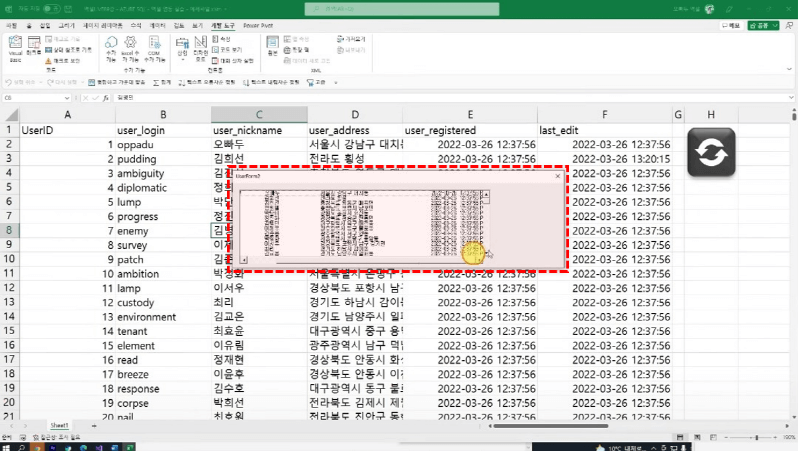Switch to Page Layout view in status bar
This screenshot has width=800, height=451.
697,437
